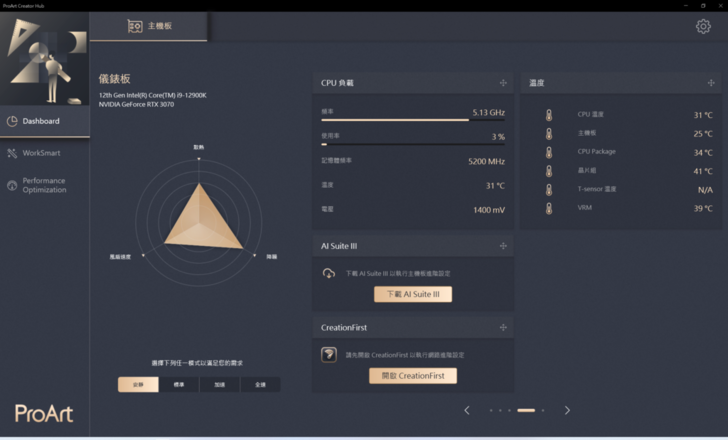
Task: Click the thermometer icon beside CPU 溫度
Action: pos(549,115)
